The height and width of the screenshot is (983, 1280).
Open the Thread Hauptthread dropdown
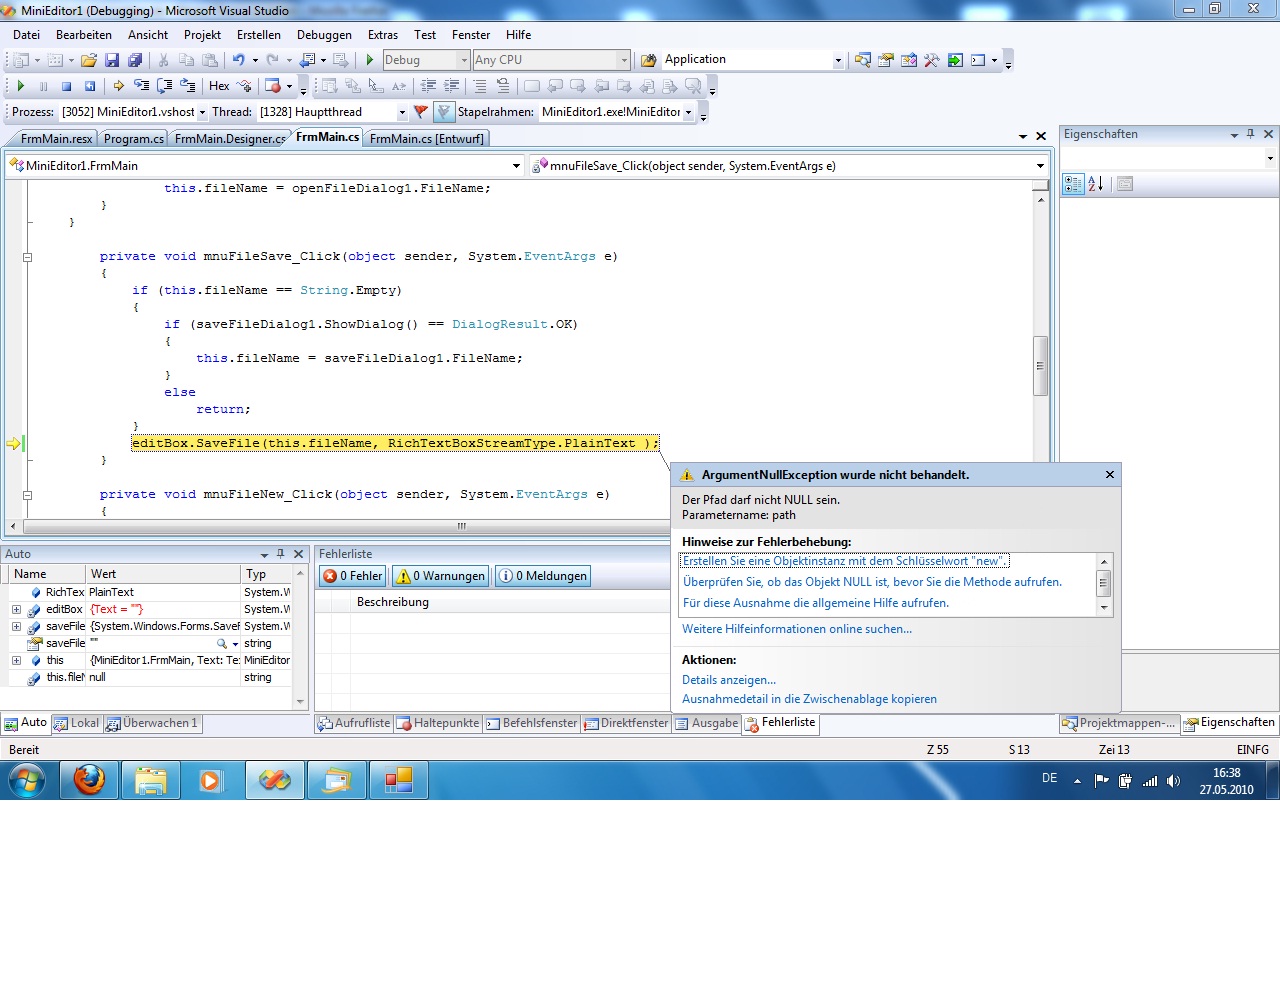coord(402,112)
